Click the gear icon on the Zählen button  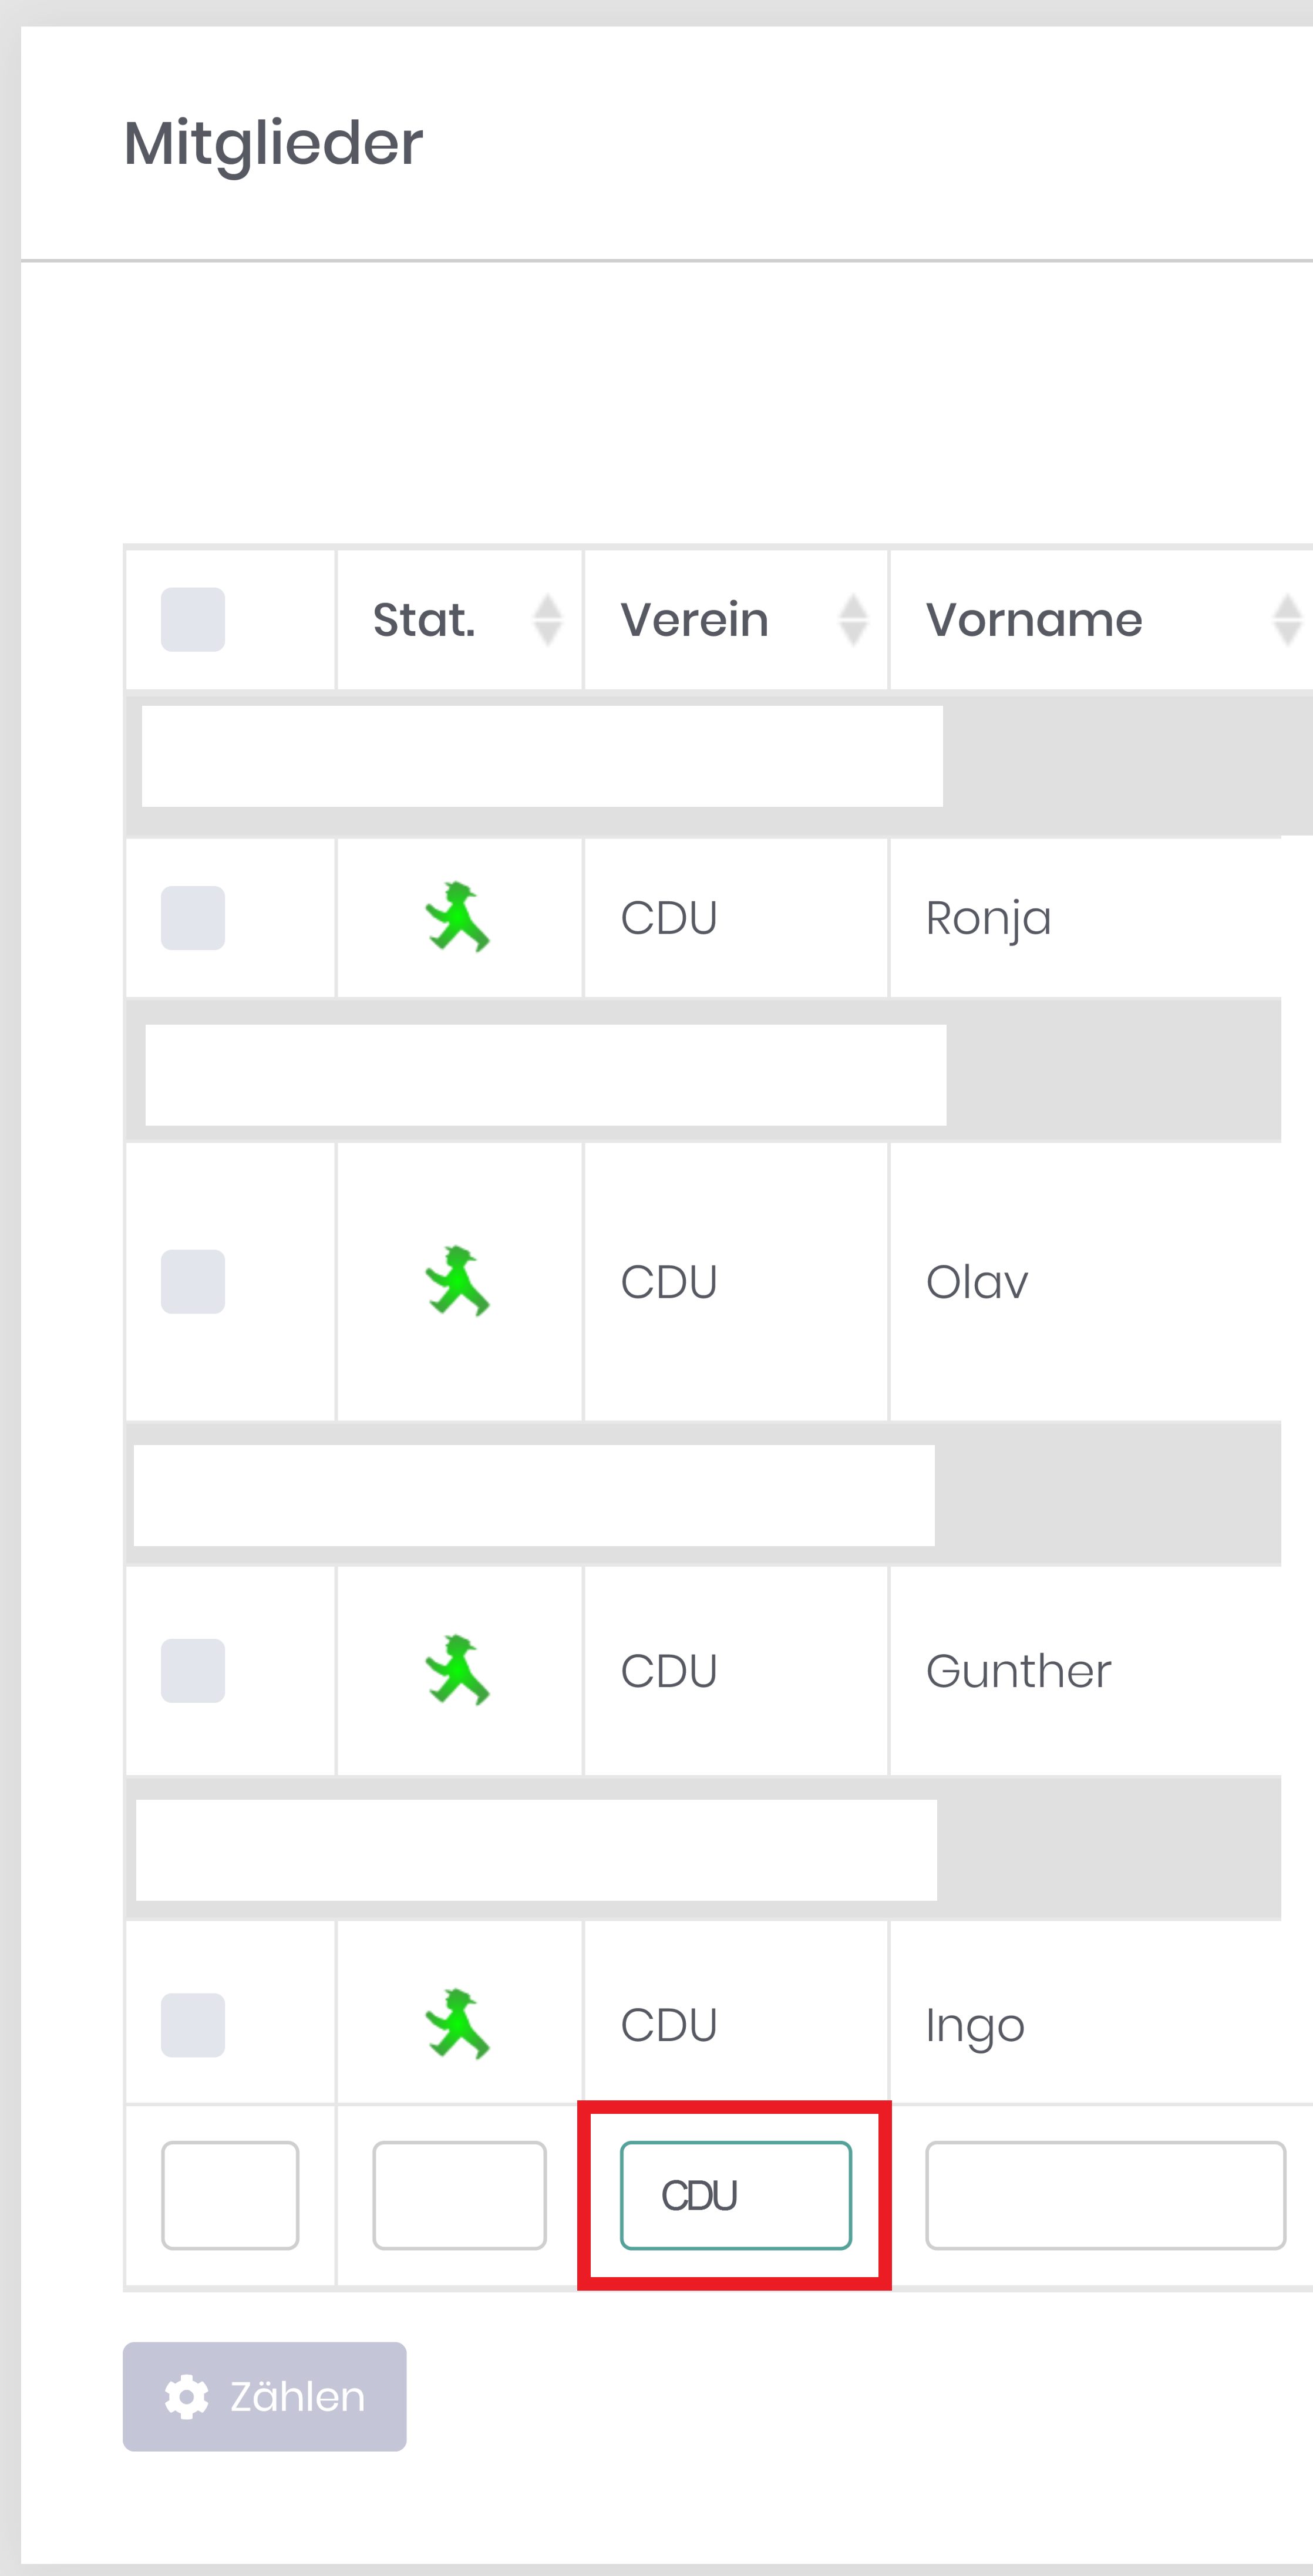coord(186,2397)
